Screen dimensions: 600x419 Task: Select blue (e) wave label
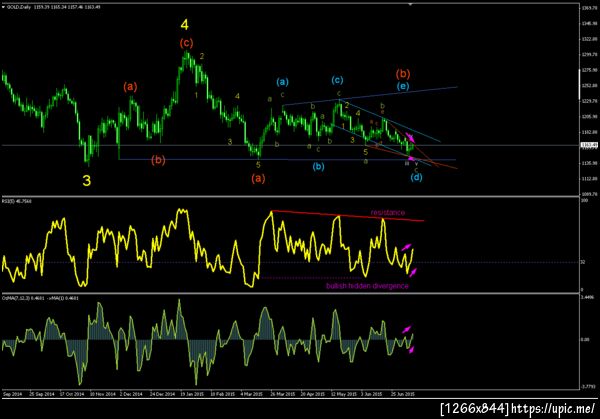[403, 86]
